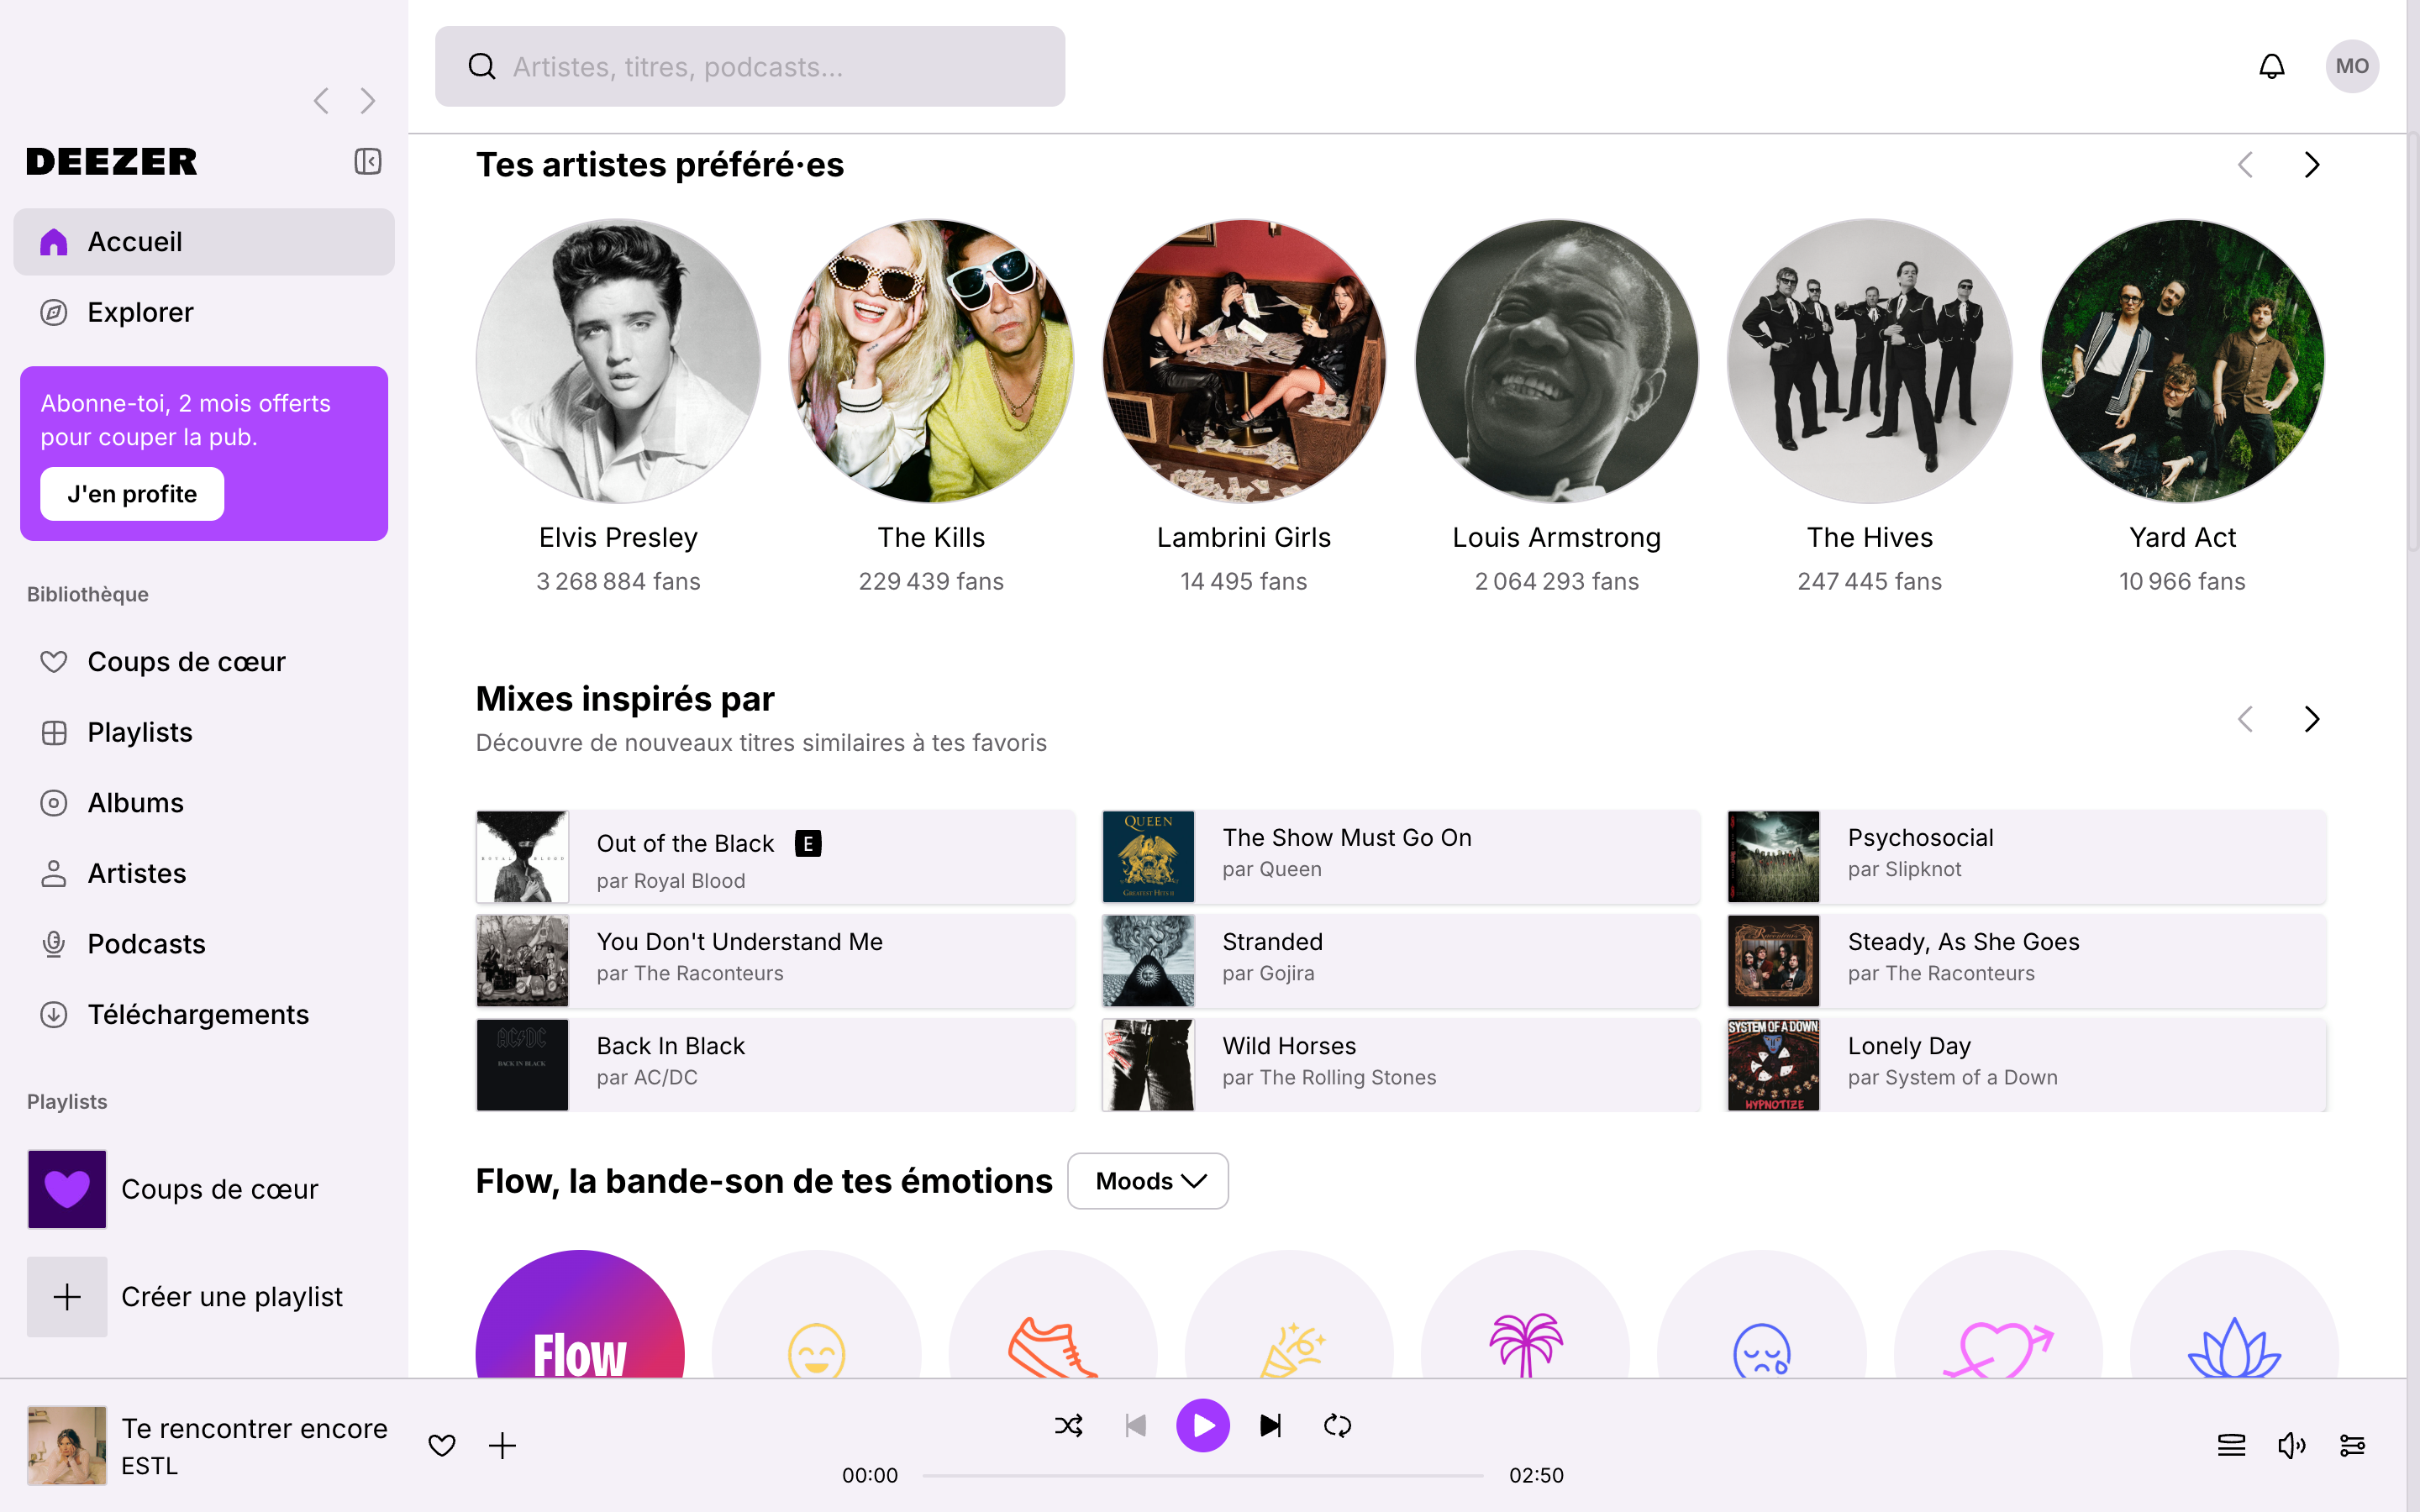
Task: Start the Flow mix
Action: coord(580,1315)
